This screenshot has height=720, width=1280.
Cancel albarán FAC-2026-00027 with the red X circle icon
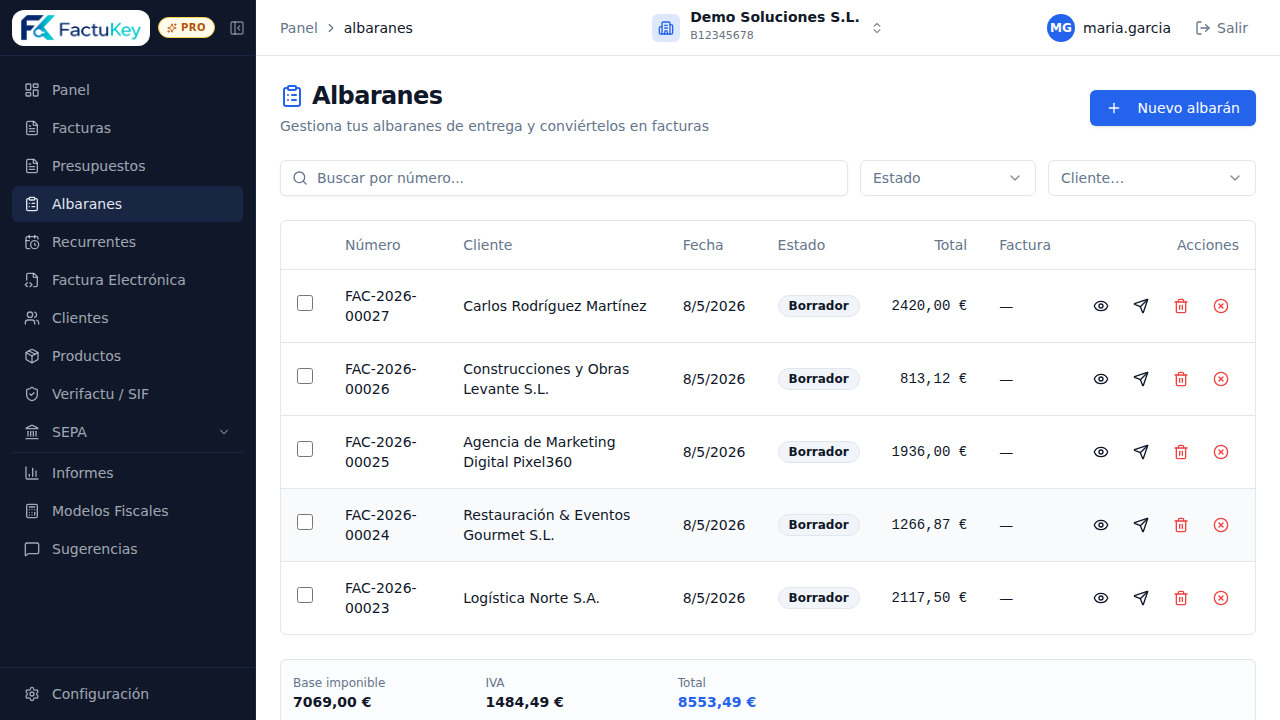(x=1221, y=306)
